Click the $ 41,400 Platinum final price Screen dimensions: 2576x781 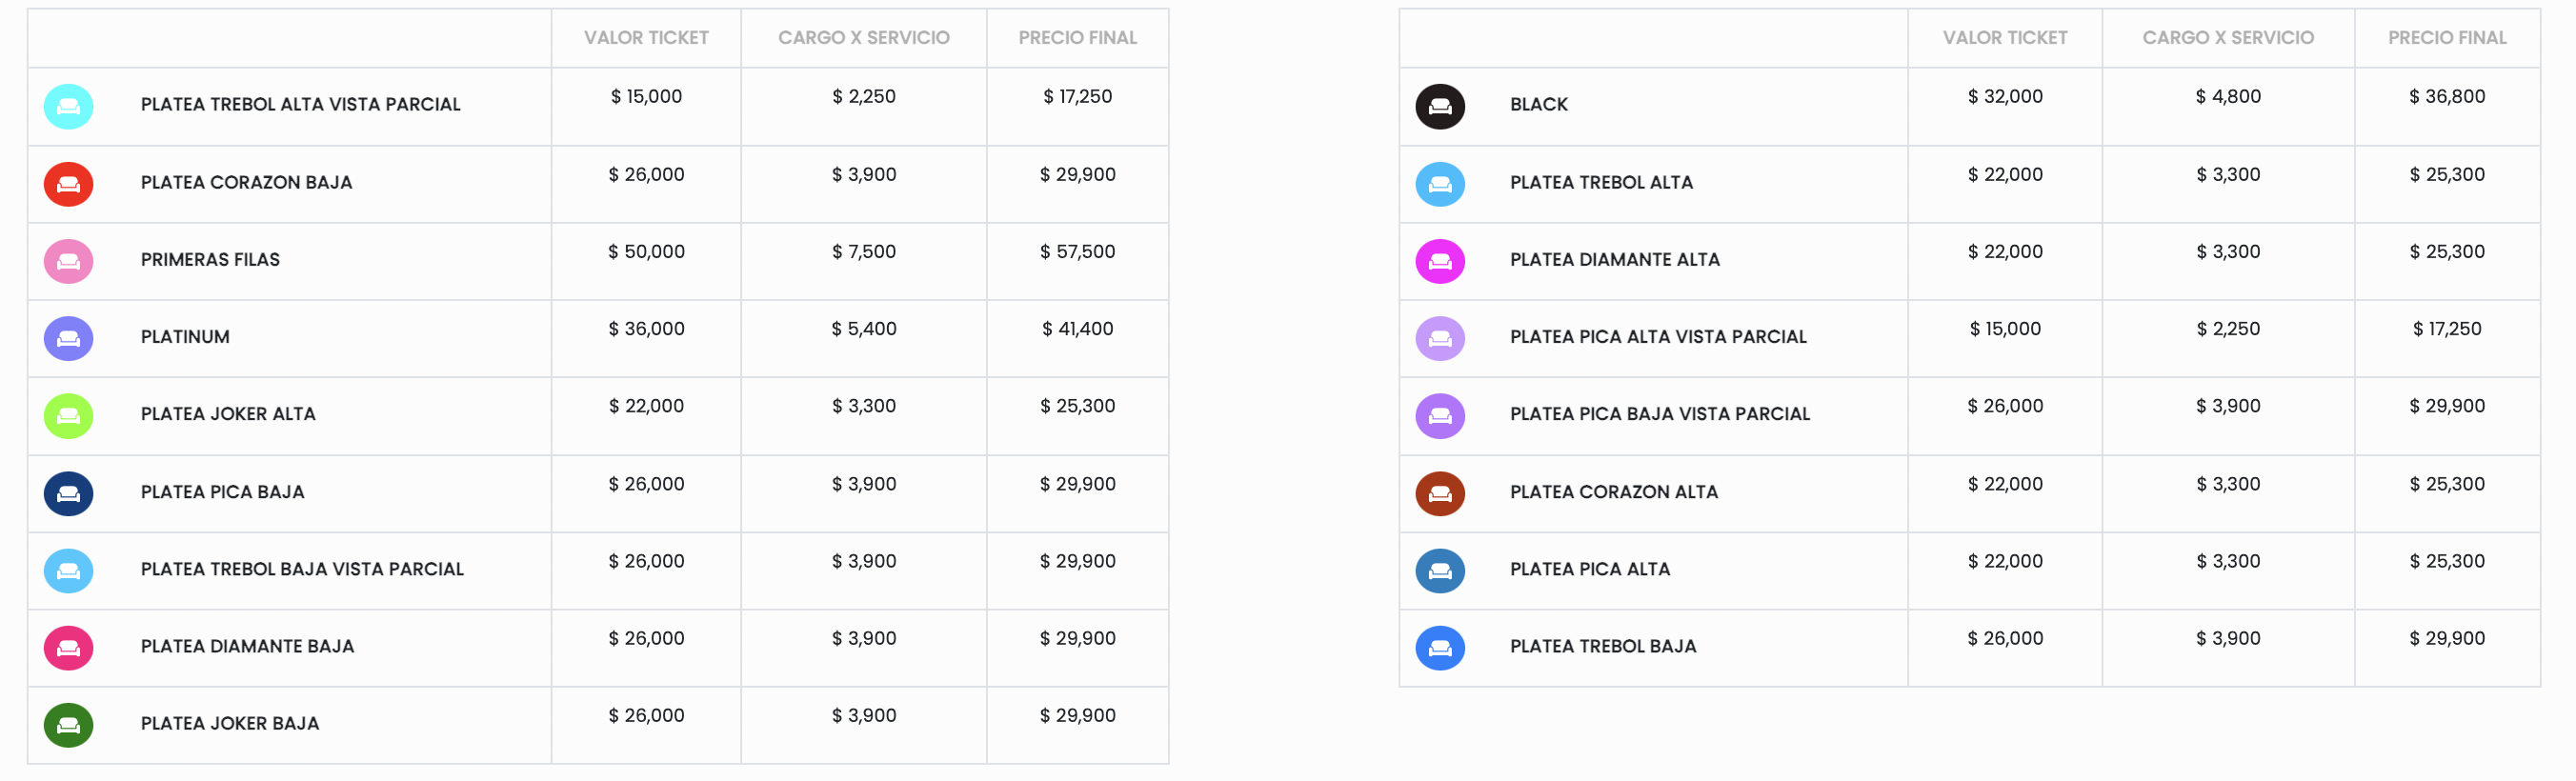(x=1078, y=329)
